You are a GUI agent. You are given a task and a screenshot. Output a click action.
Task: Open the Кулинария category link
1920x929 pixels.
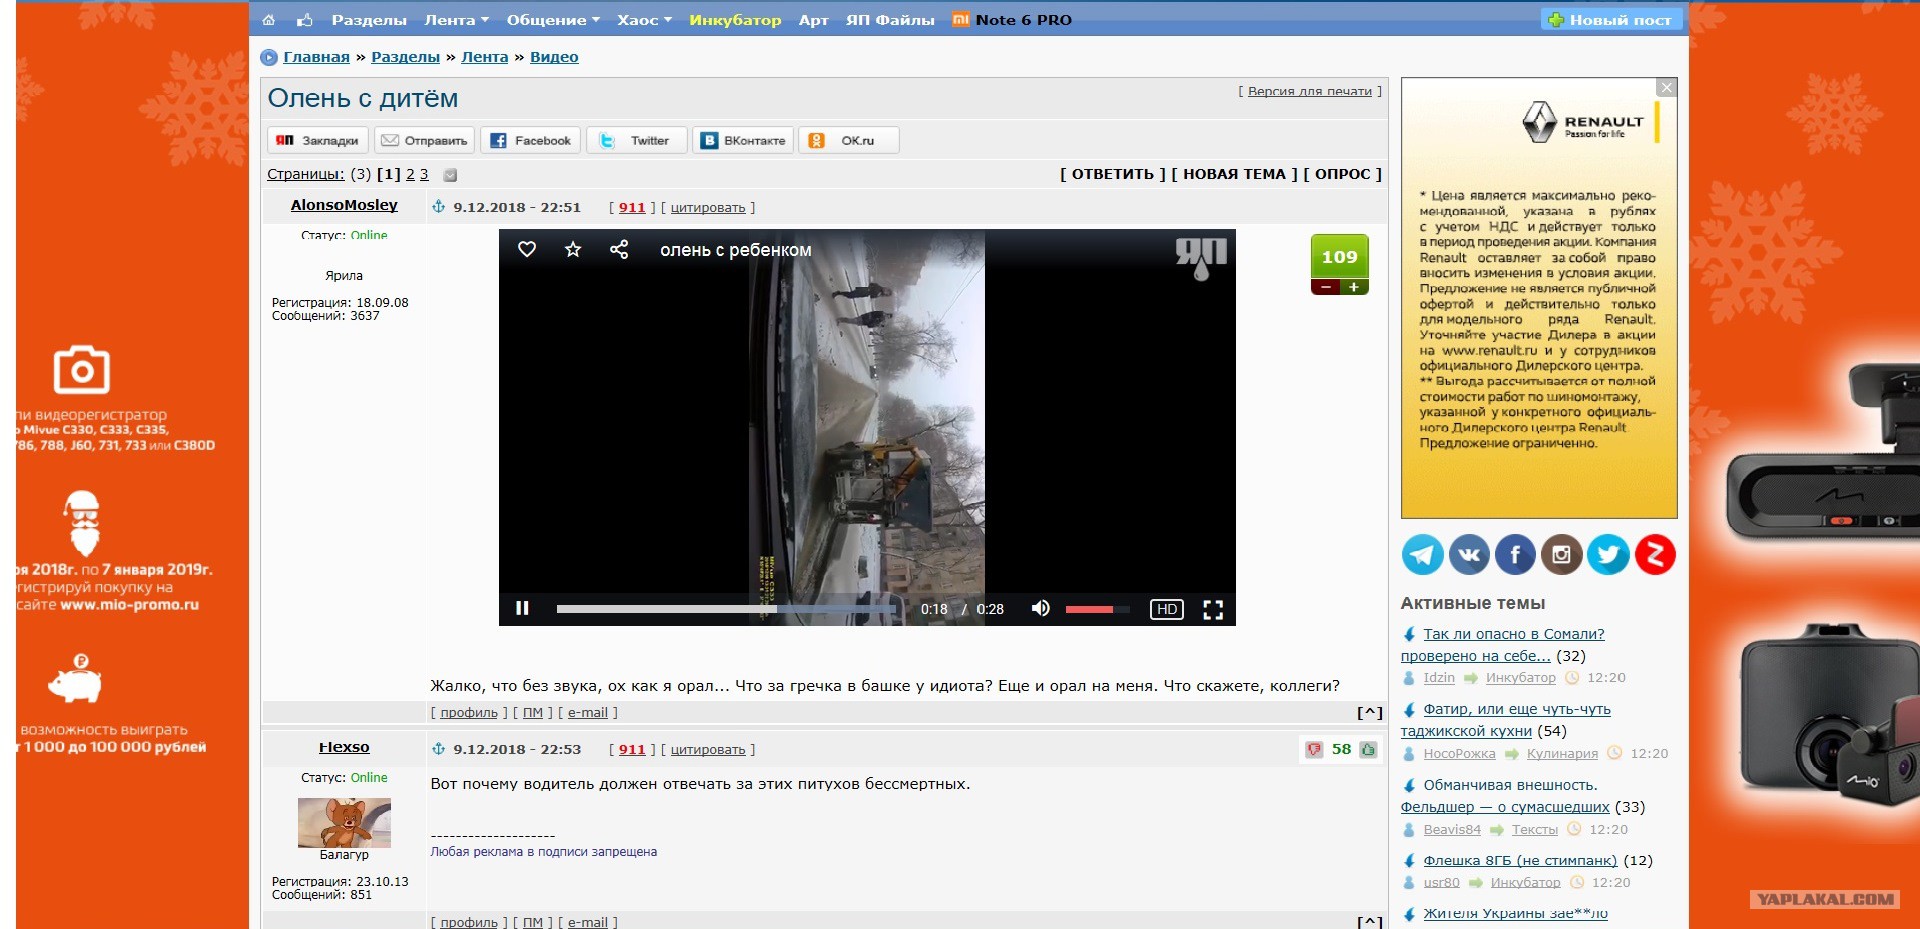click(x=1562, y=754)
